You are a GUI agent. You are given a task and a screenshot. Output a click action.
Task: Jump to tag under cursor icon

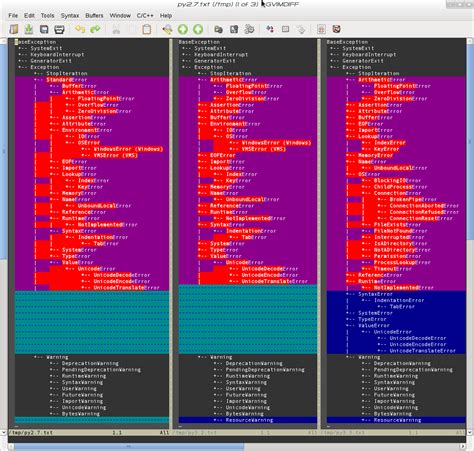point(301,29)
